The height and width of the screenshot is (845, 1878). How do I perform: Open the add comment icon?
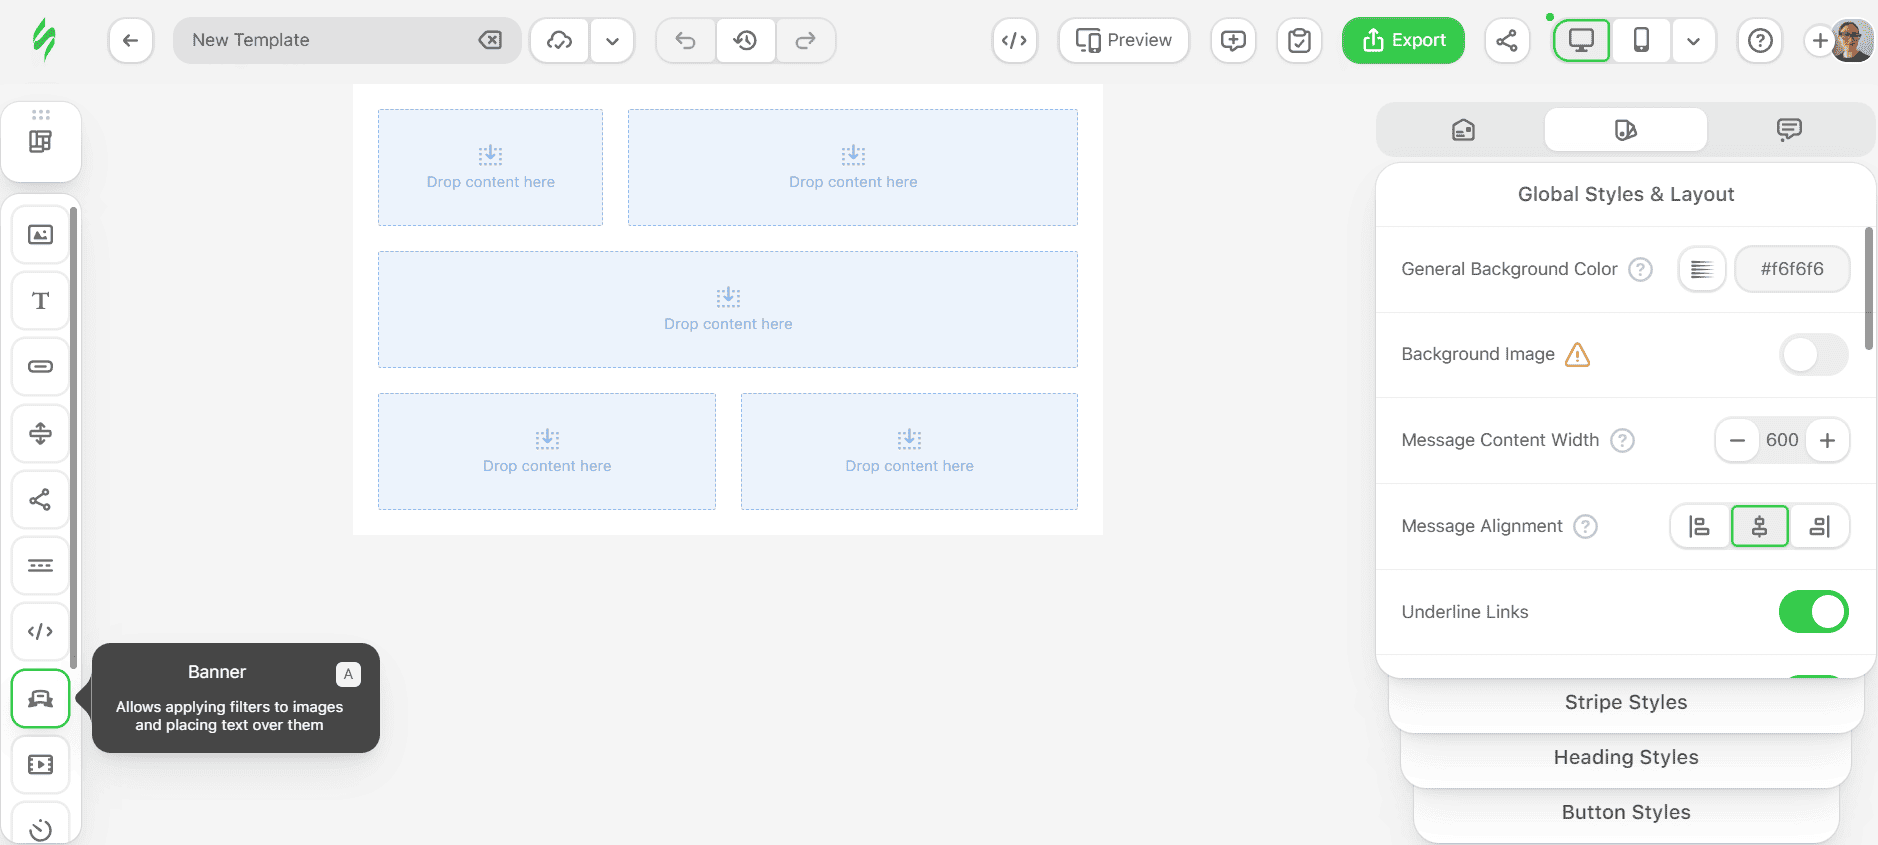pos(1233,40)
